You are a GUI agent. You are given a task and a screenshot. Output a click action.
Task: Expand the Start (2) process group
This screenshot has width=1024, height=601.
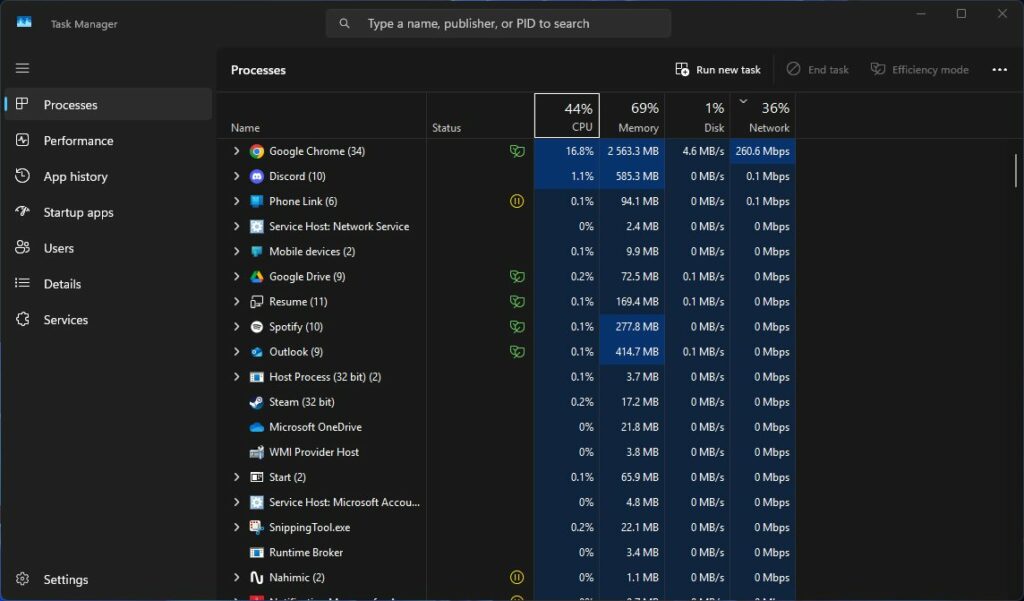(236, 478)
